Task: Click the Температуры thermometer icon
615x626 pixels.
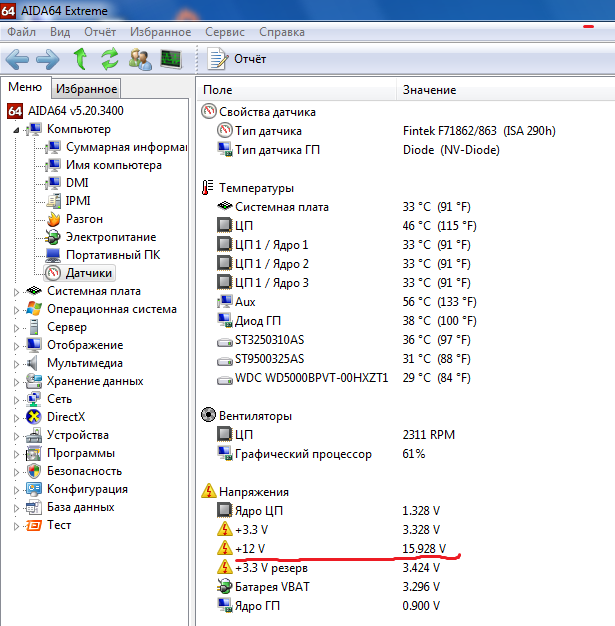Action: 207,187
